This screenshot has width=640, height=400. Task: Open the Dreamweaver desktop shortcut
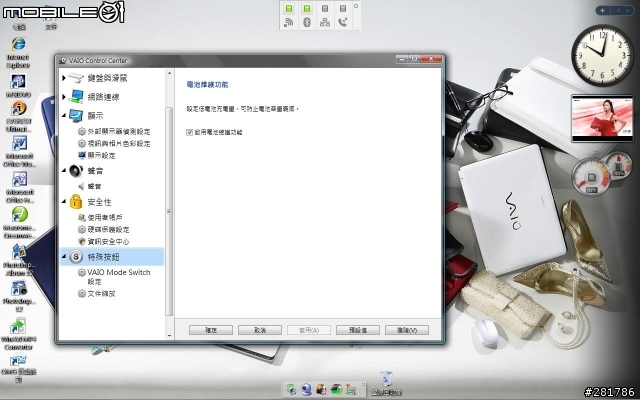tap(19, 223)
